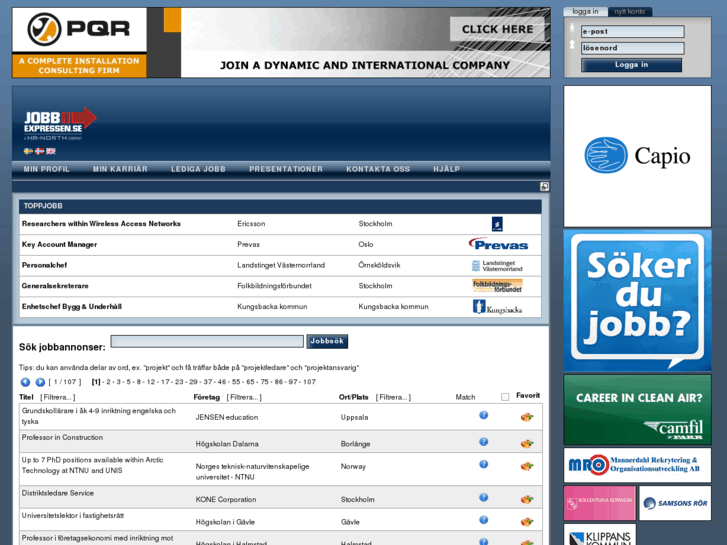Open the Mannerdahl Rekrytering MRO ad

coord(638,465)
